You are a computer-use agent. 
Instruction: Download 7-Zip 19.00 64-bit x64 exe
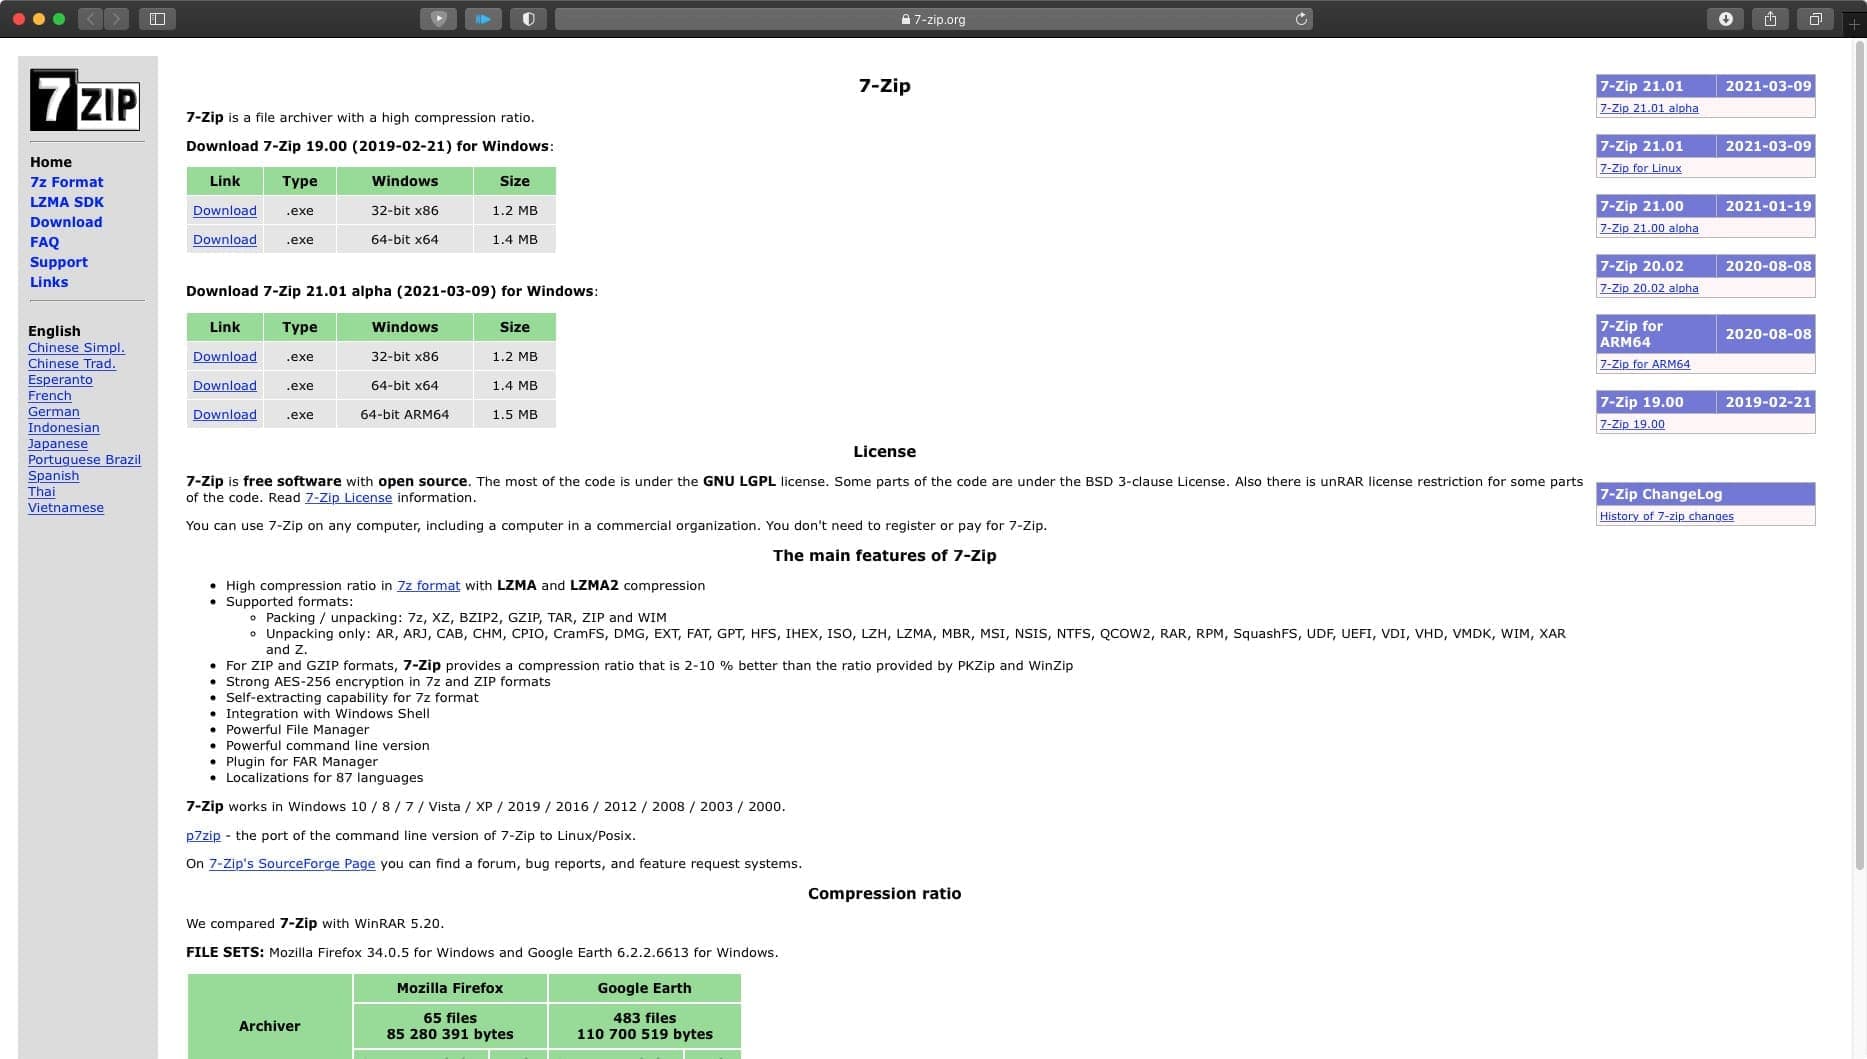(225, 240)
